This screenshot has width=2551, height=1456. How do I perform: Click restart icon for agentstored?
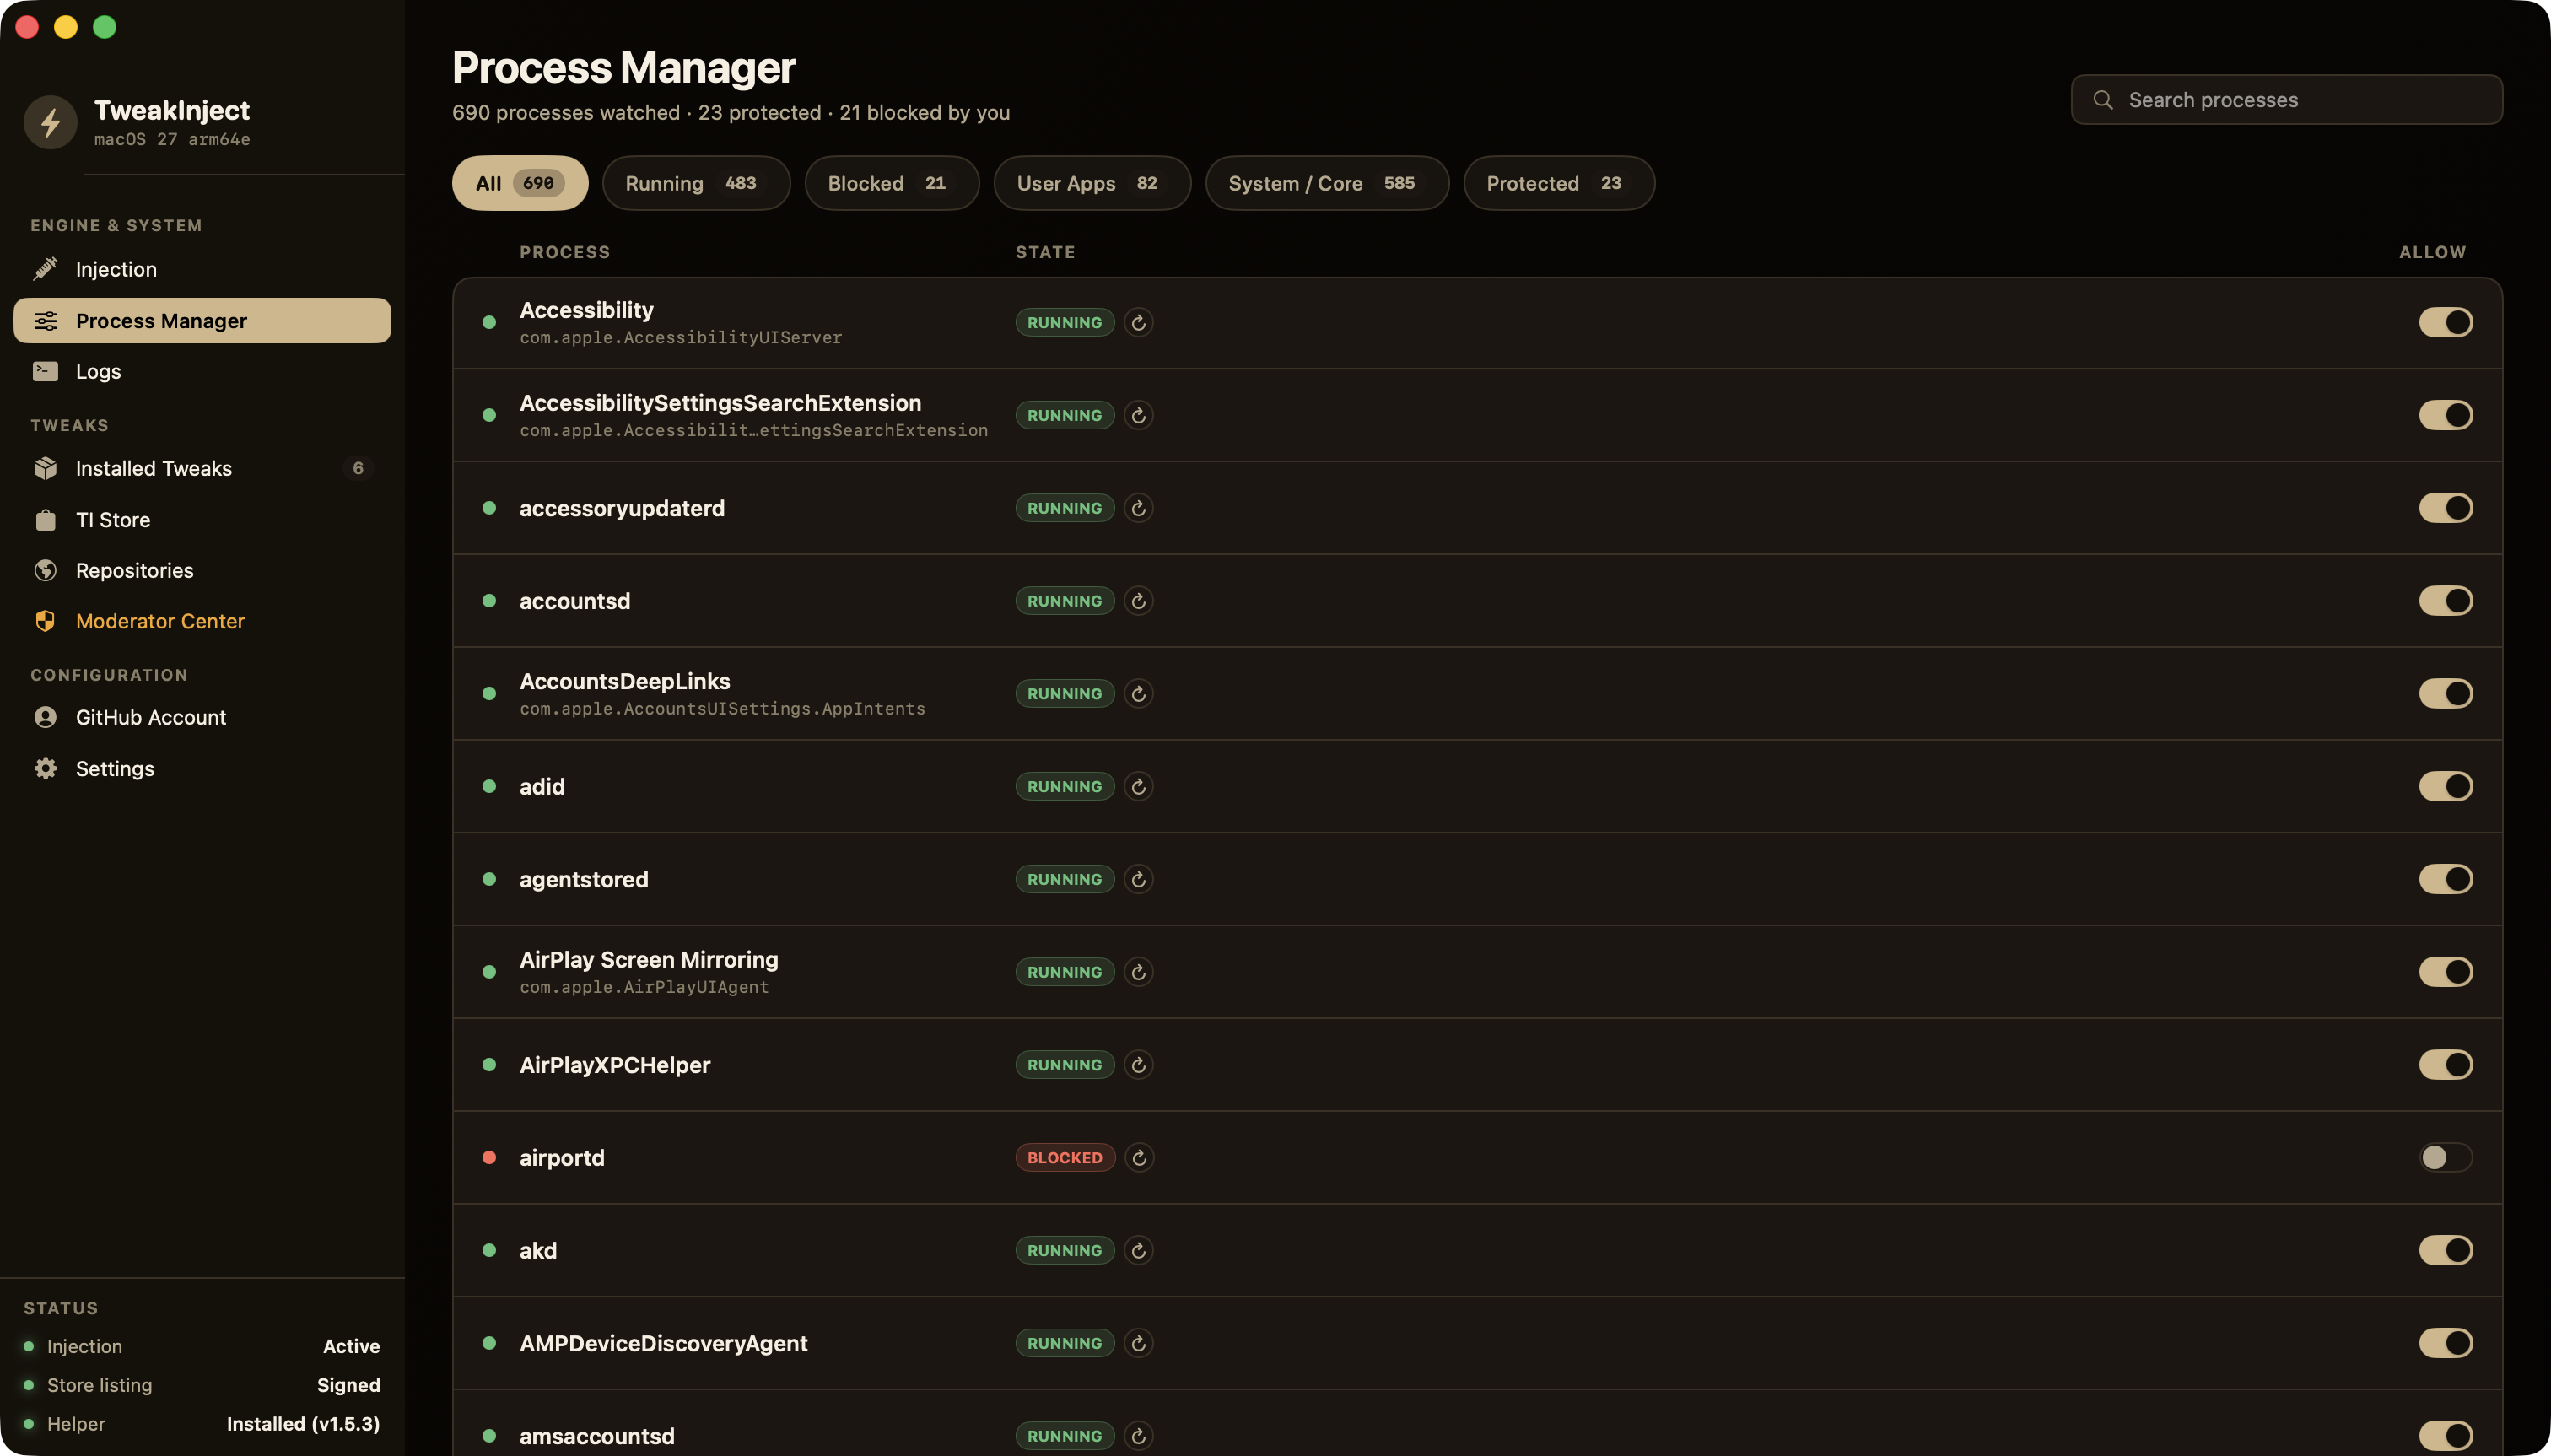1138,879
